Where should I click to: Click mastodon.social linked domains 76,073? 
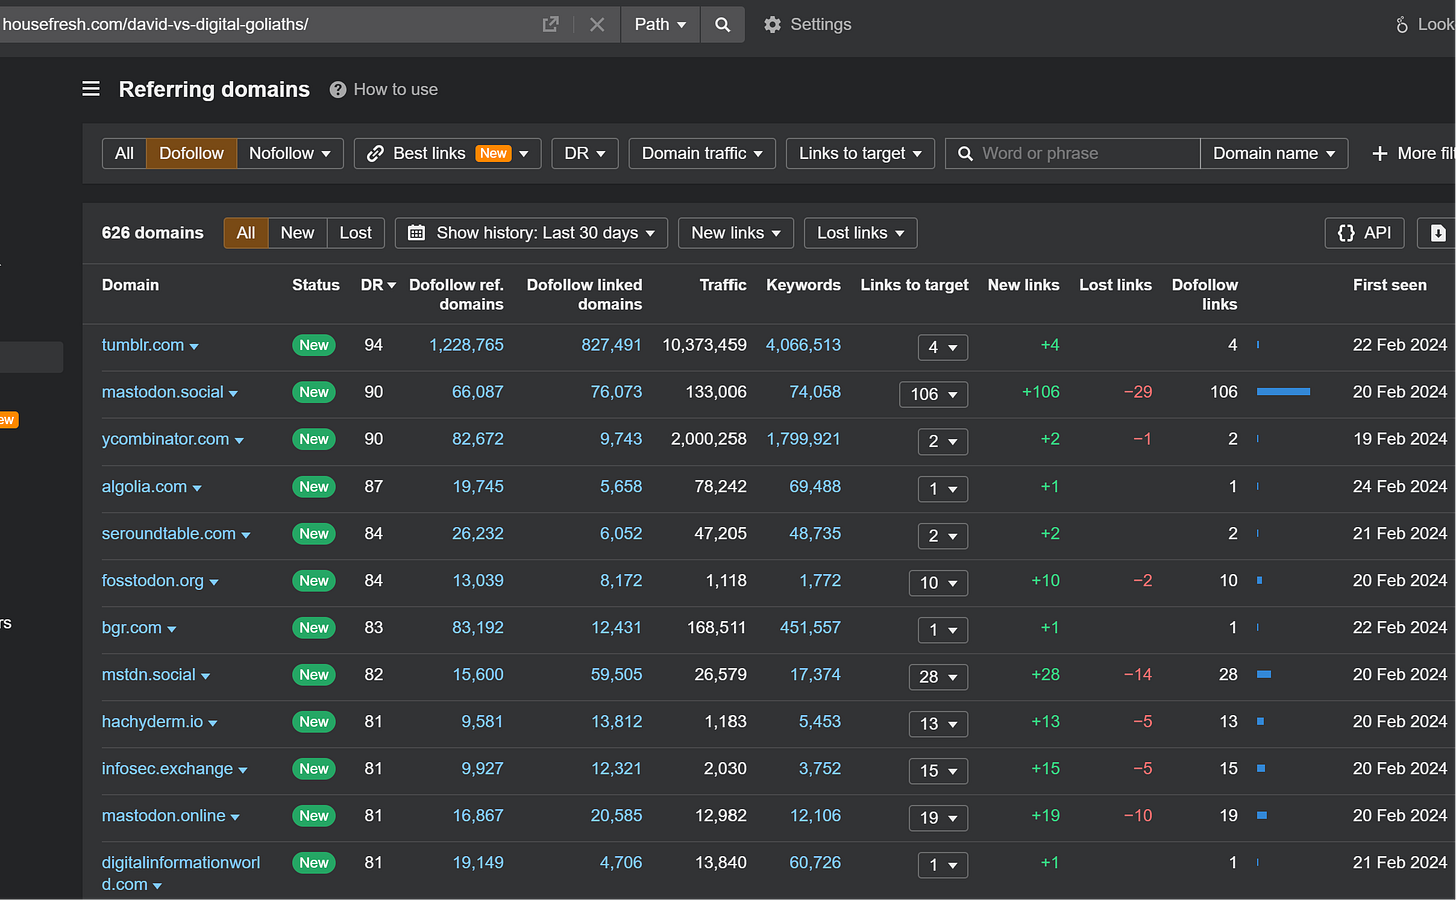pyautogui.click(x=616, y=392)
